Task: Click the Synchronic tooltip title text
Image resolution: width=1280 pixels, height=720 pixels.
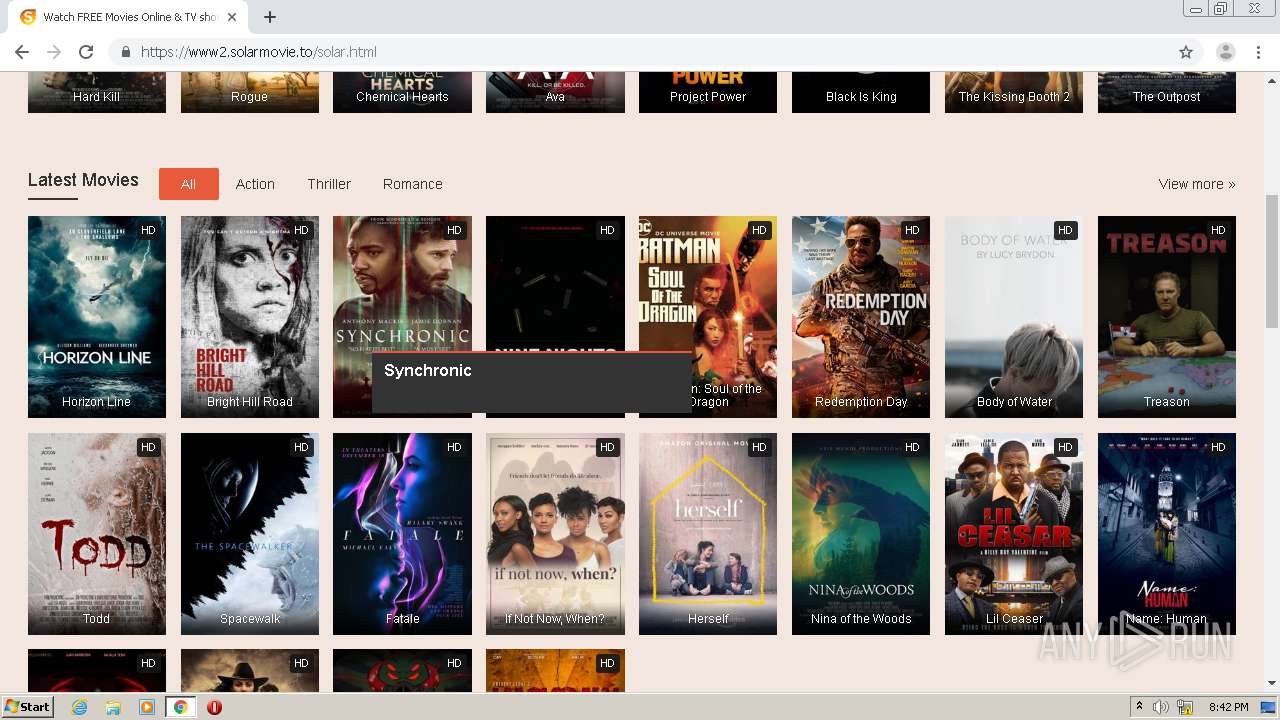Action: click(x=428, y=370)
